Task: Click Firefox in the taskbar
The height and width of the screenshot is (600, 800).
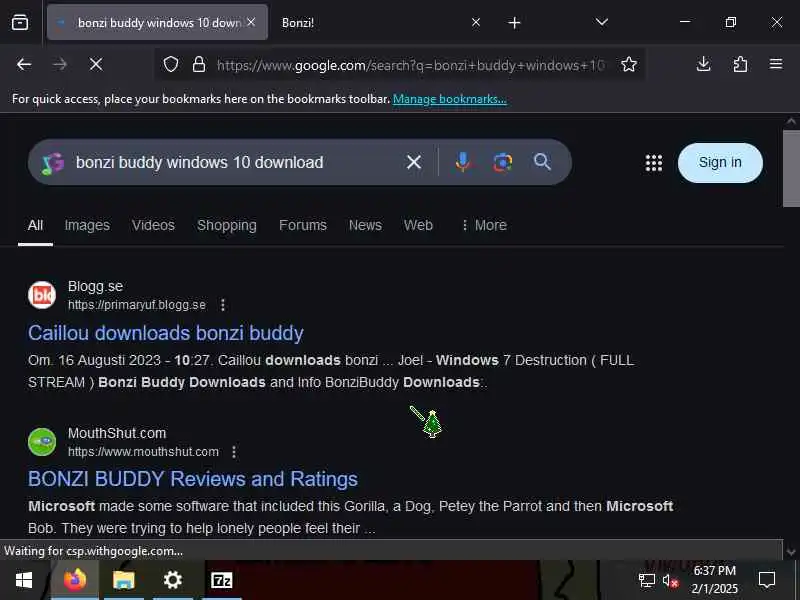Action: 75,580
